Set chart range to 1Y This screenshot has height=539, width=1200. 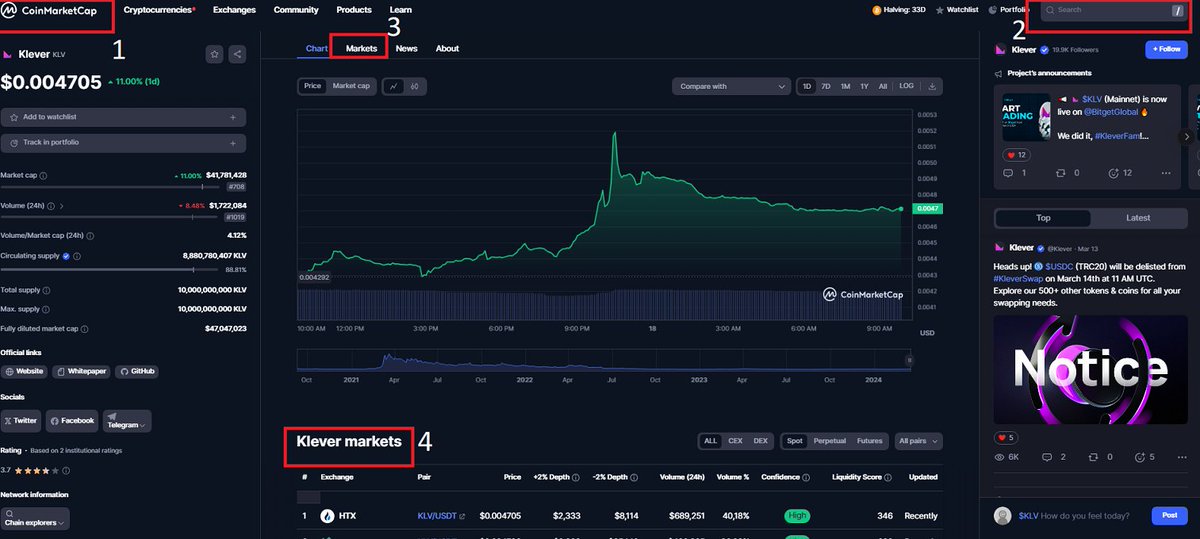[x=864, y=86]
